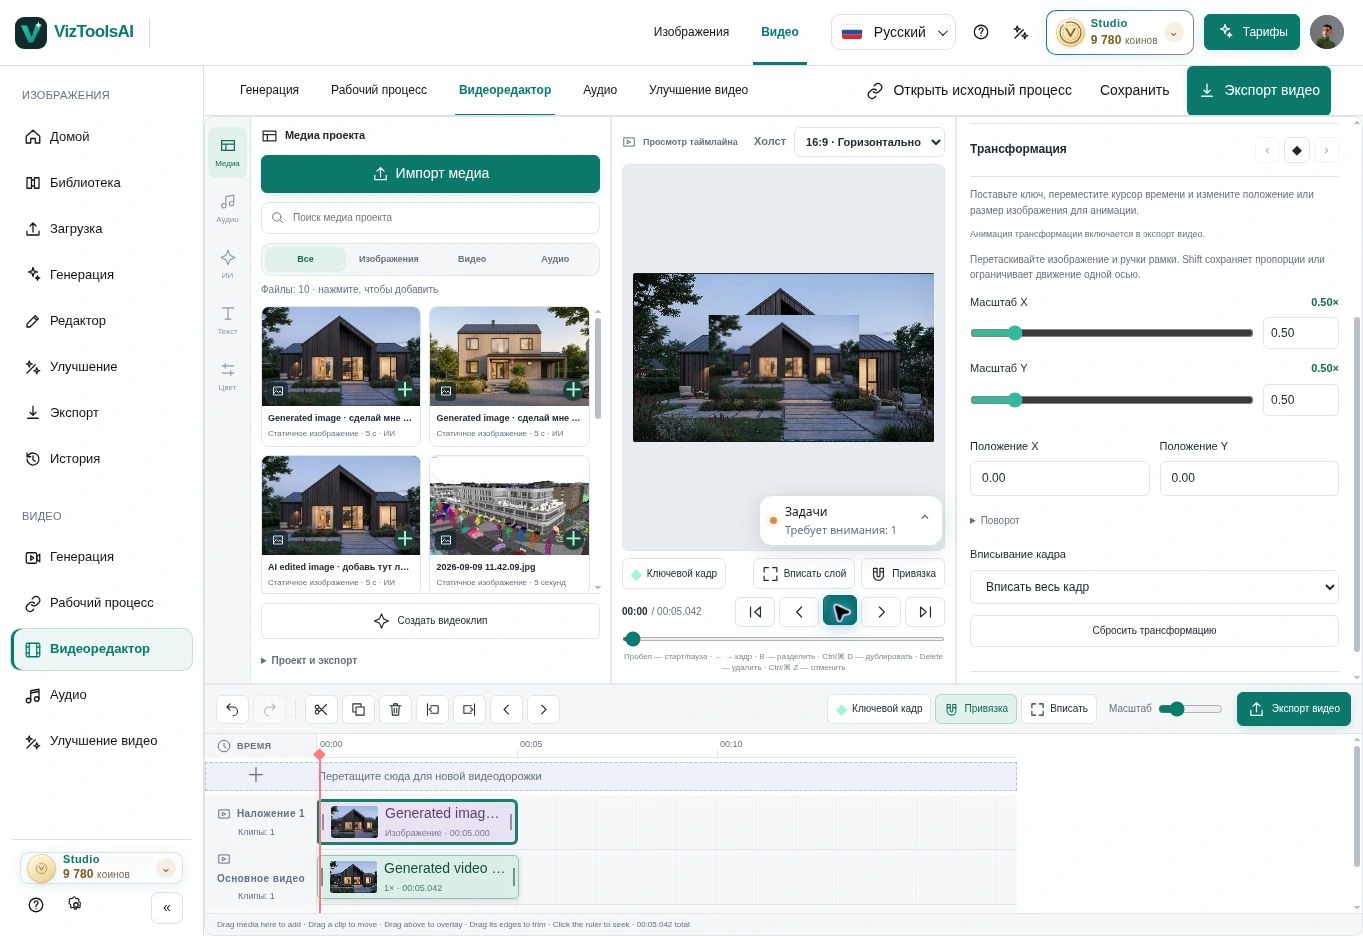Step one frame forward in preview

[881, 612]
